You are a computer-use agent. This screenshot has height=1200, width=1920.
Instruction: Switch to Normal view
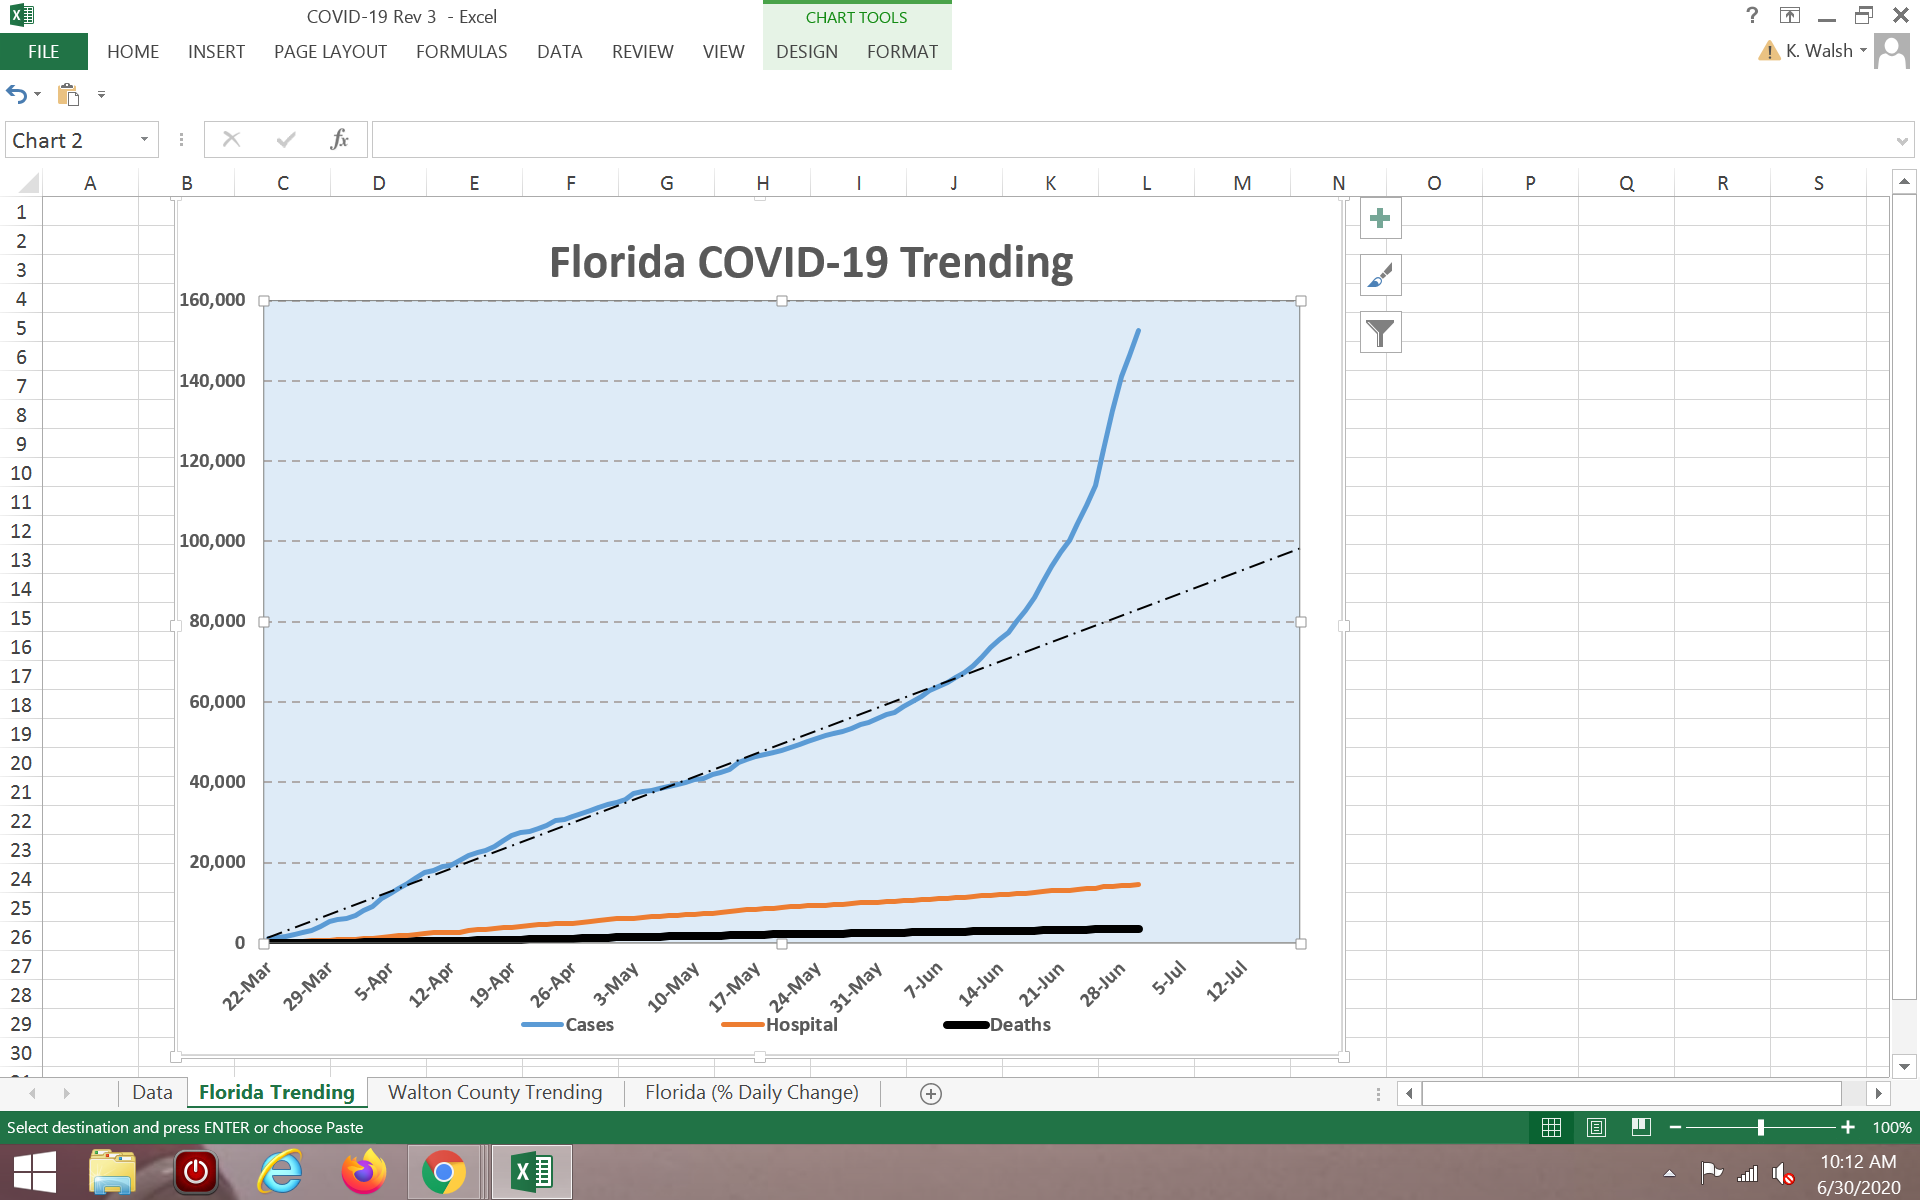pyautogui.click(x=1551, y=1127)
